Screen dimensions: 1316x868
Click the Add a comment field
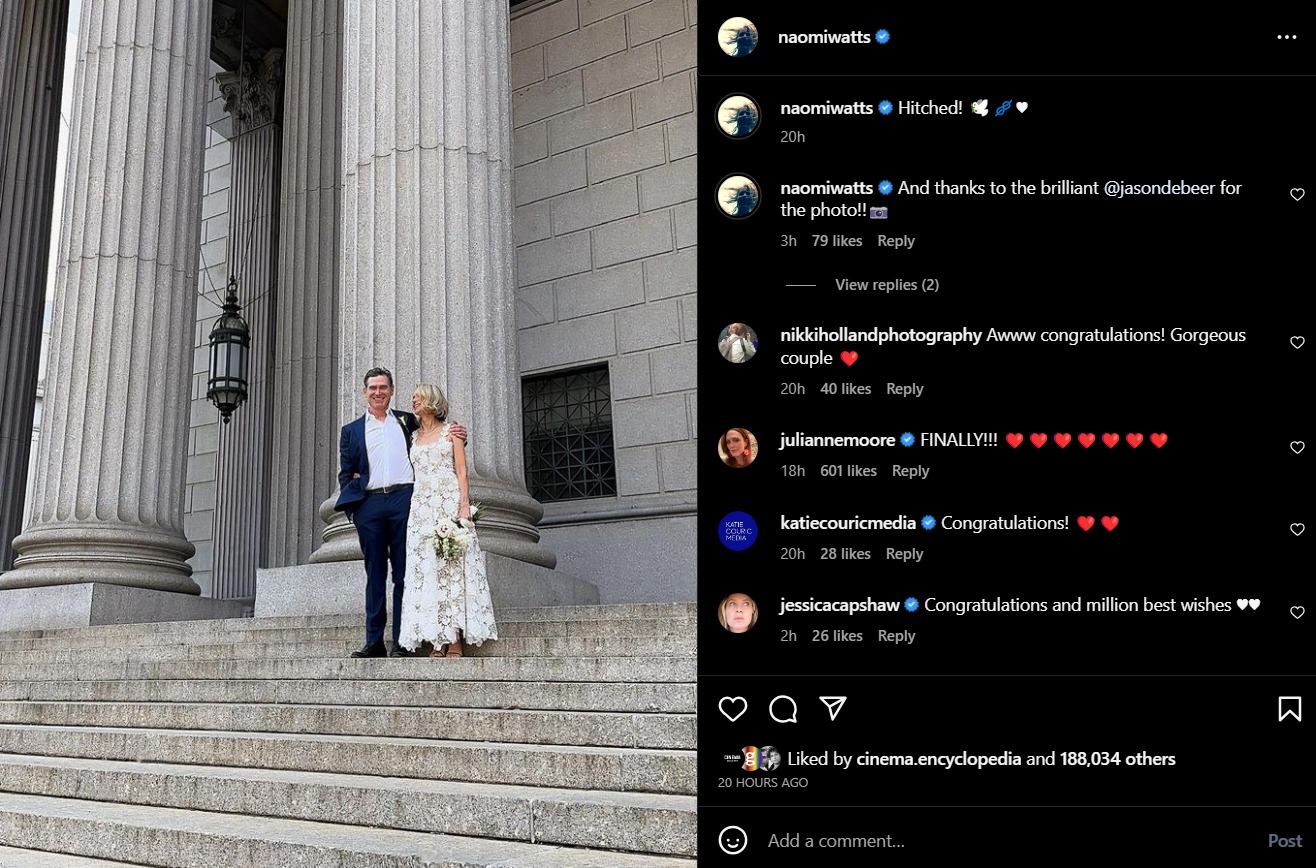coord(1010,841)
